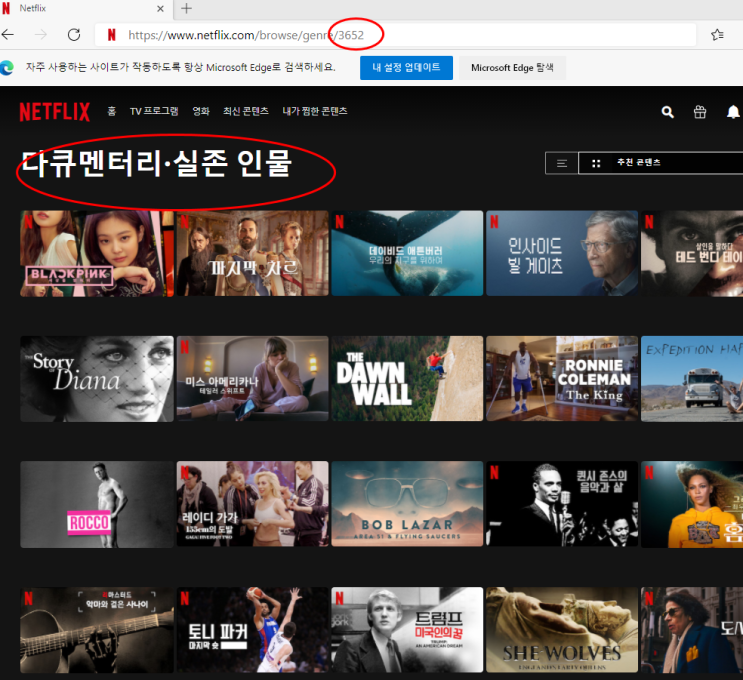Open 테드 번디 테이프 thumbnail

(692, 254)
